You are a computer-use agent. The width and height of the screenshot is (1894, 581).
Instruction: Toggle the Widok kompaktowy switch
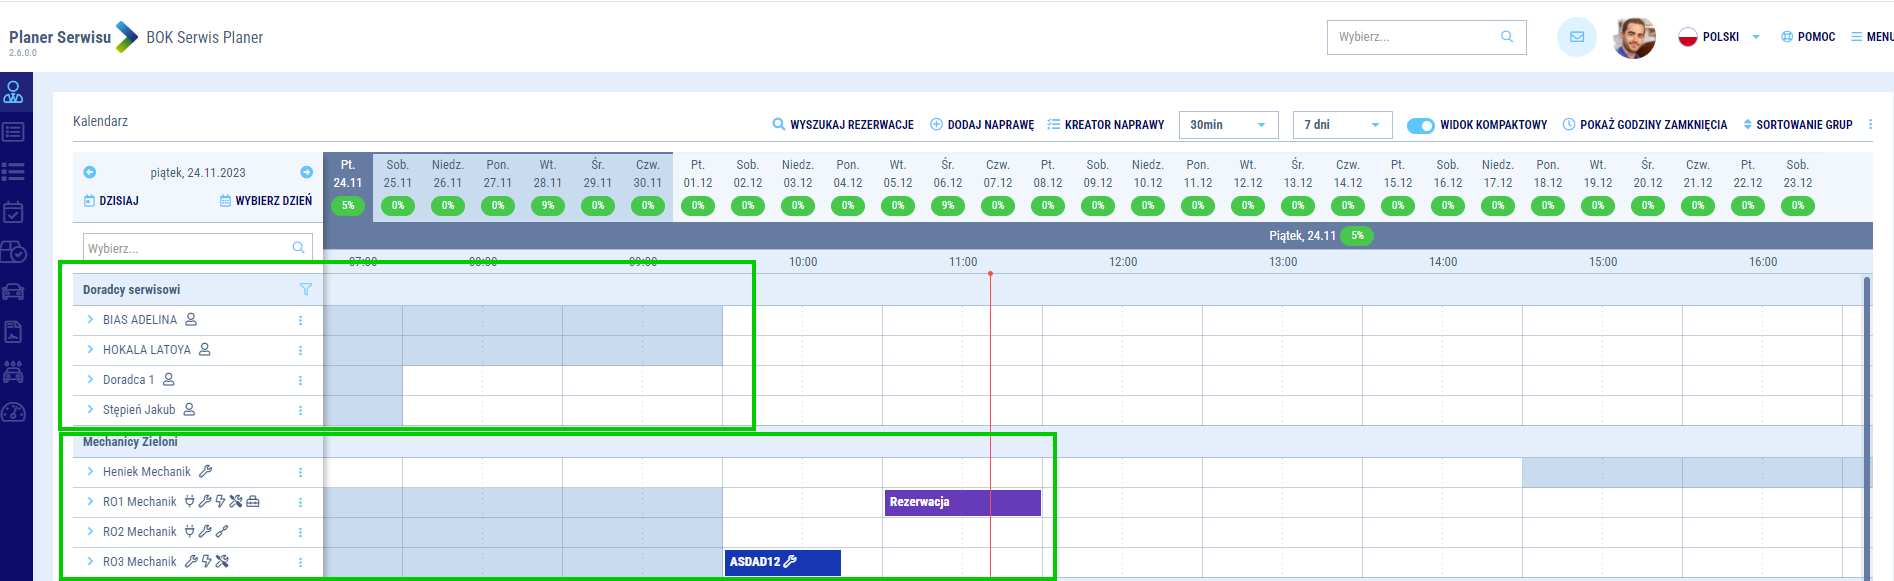click(x=1420, y=125)
